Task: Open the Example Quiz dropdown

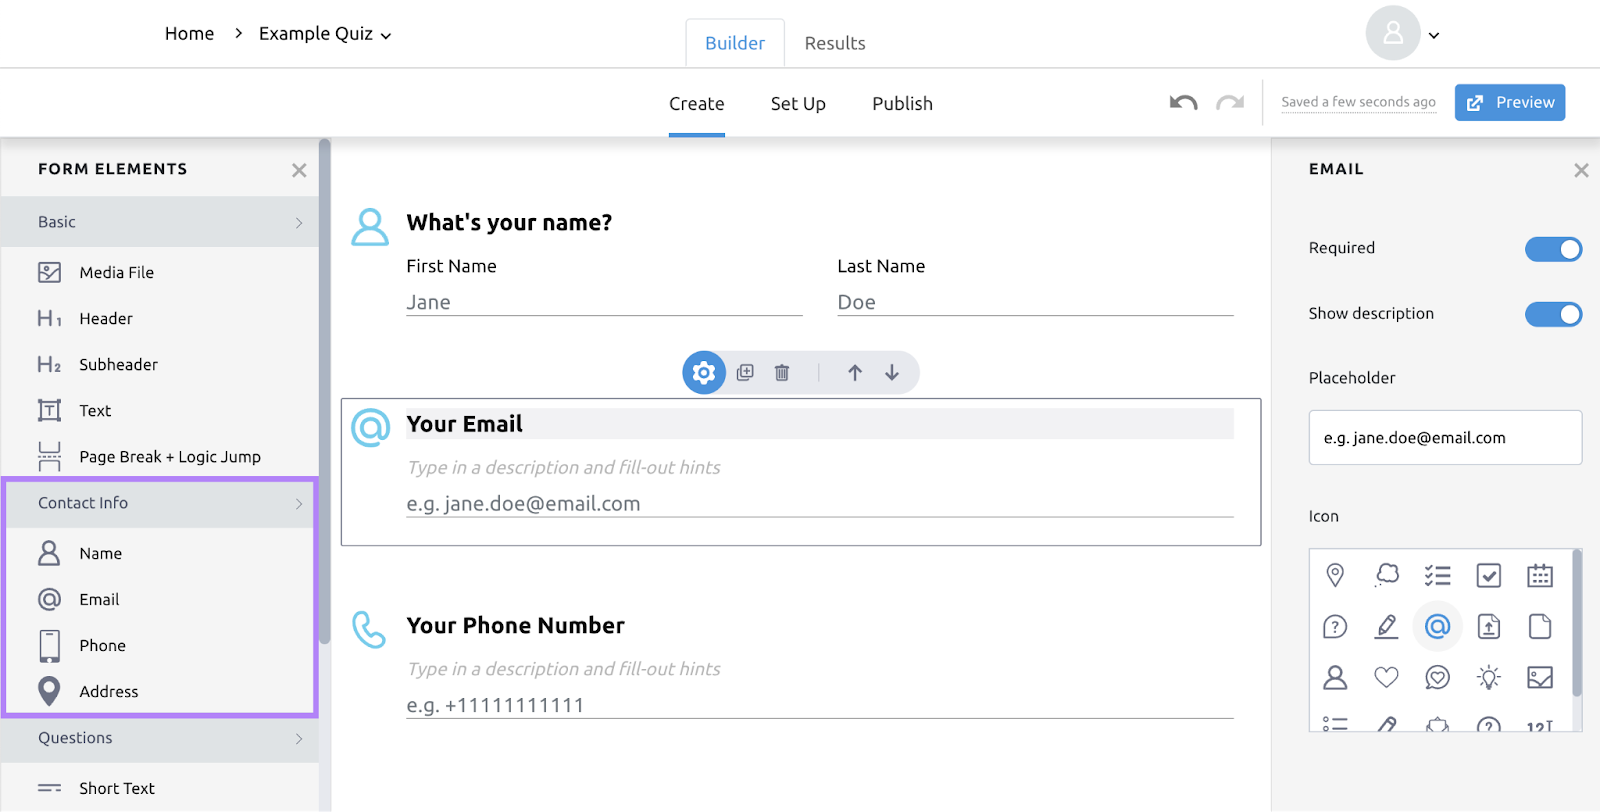Action: [x=325, y=34]
